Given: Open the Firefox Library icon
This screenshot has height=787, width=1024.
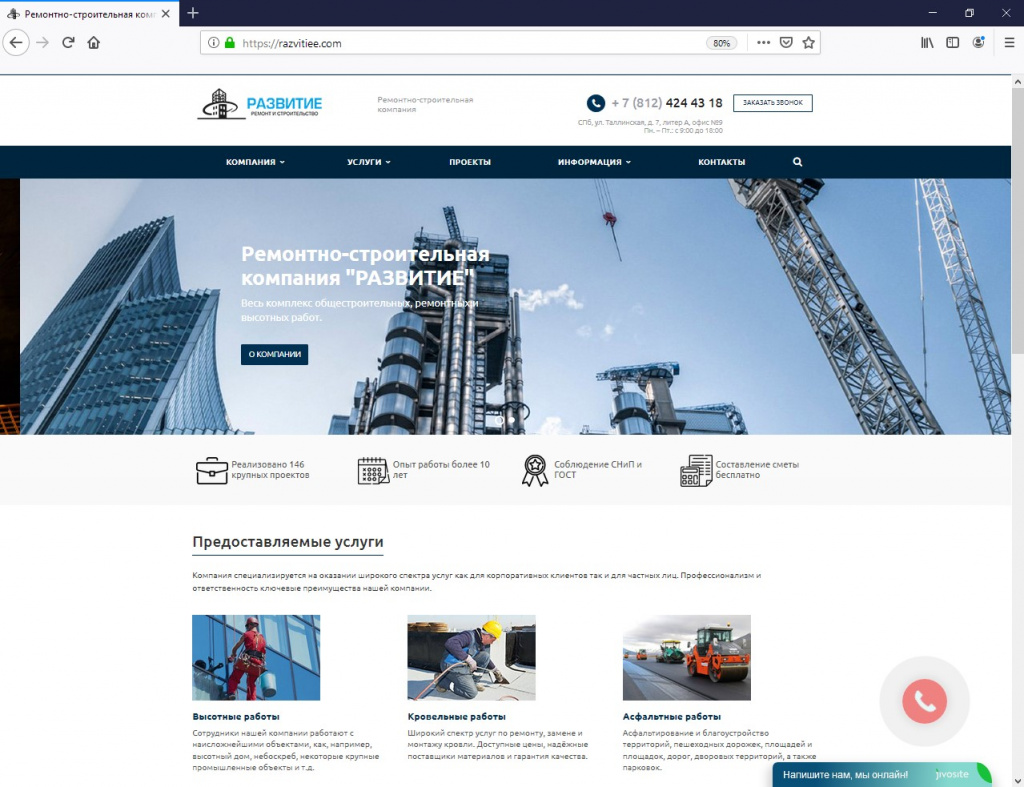Looking at the screenshot, I should tap(927, 43).
